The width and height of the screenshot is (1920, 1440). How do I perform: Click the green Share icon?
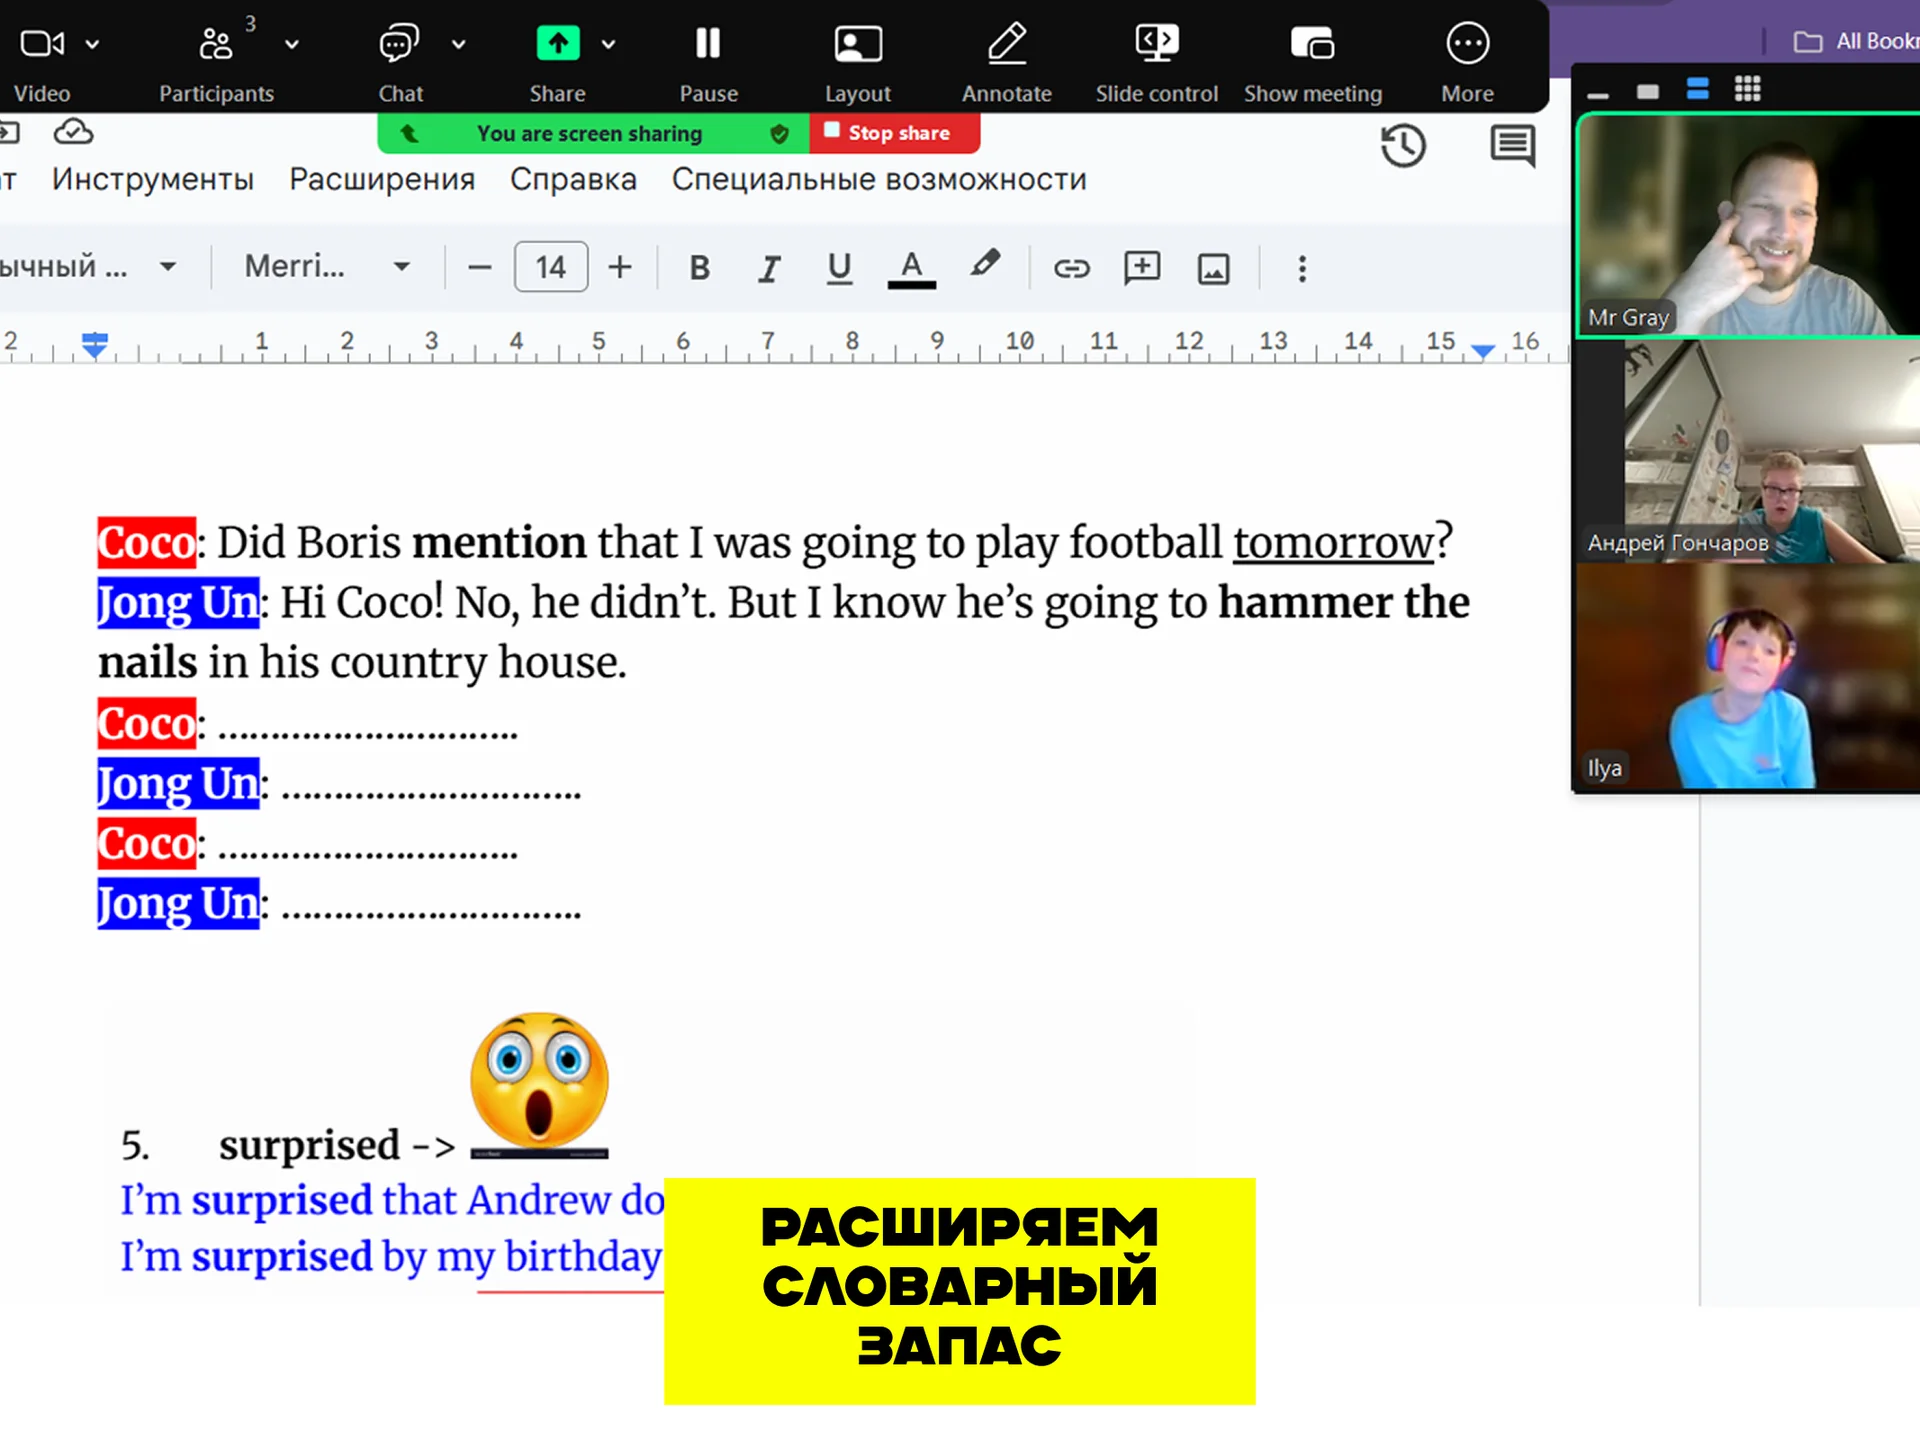[x=558, y=44]
